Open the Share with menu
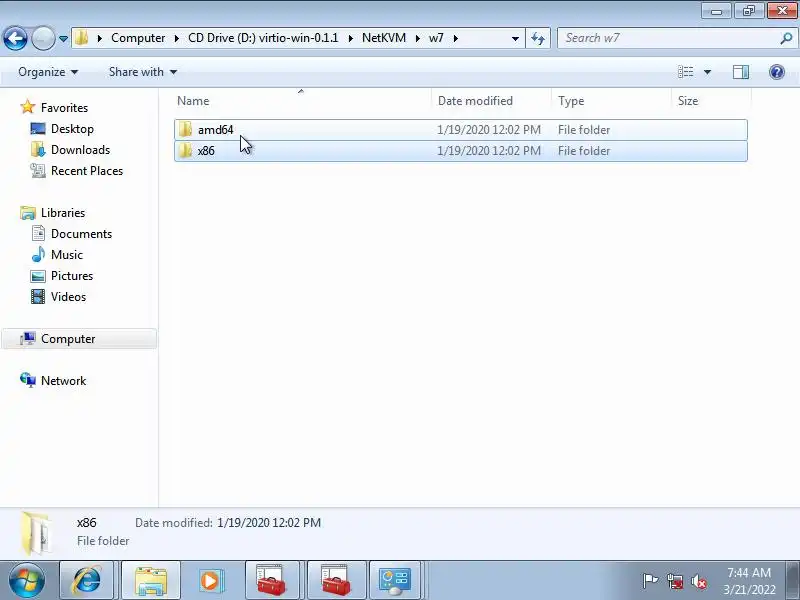 tap(143, 72)
